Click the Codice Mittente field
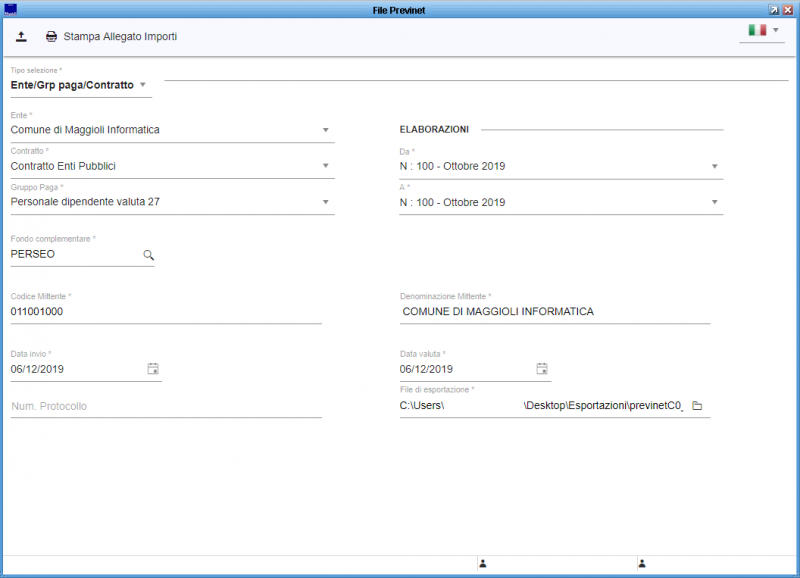Viewport: 800px width, 578px height. (x=166, y=312)
